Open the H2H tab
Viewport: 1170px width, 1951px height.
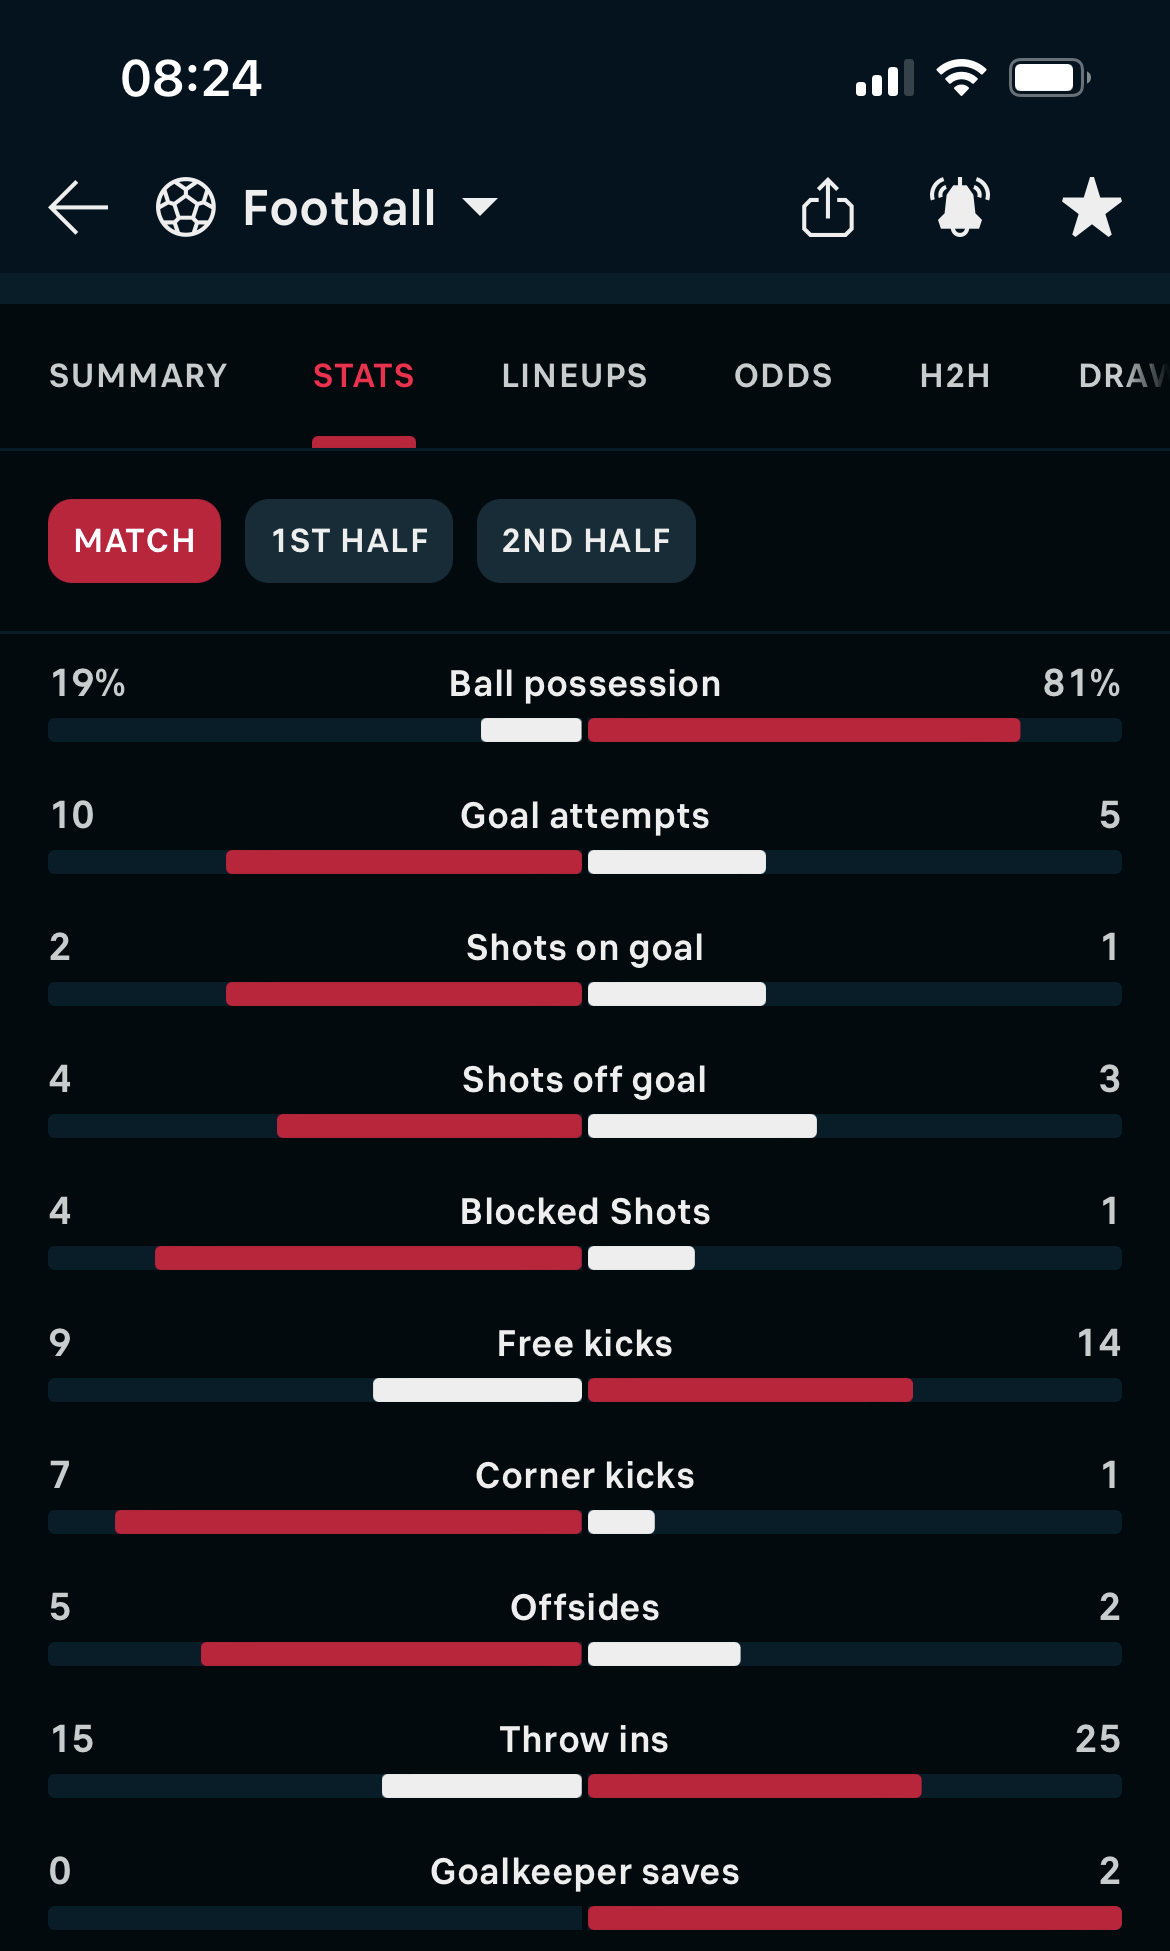[x=955, y=376]
